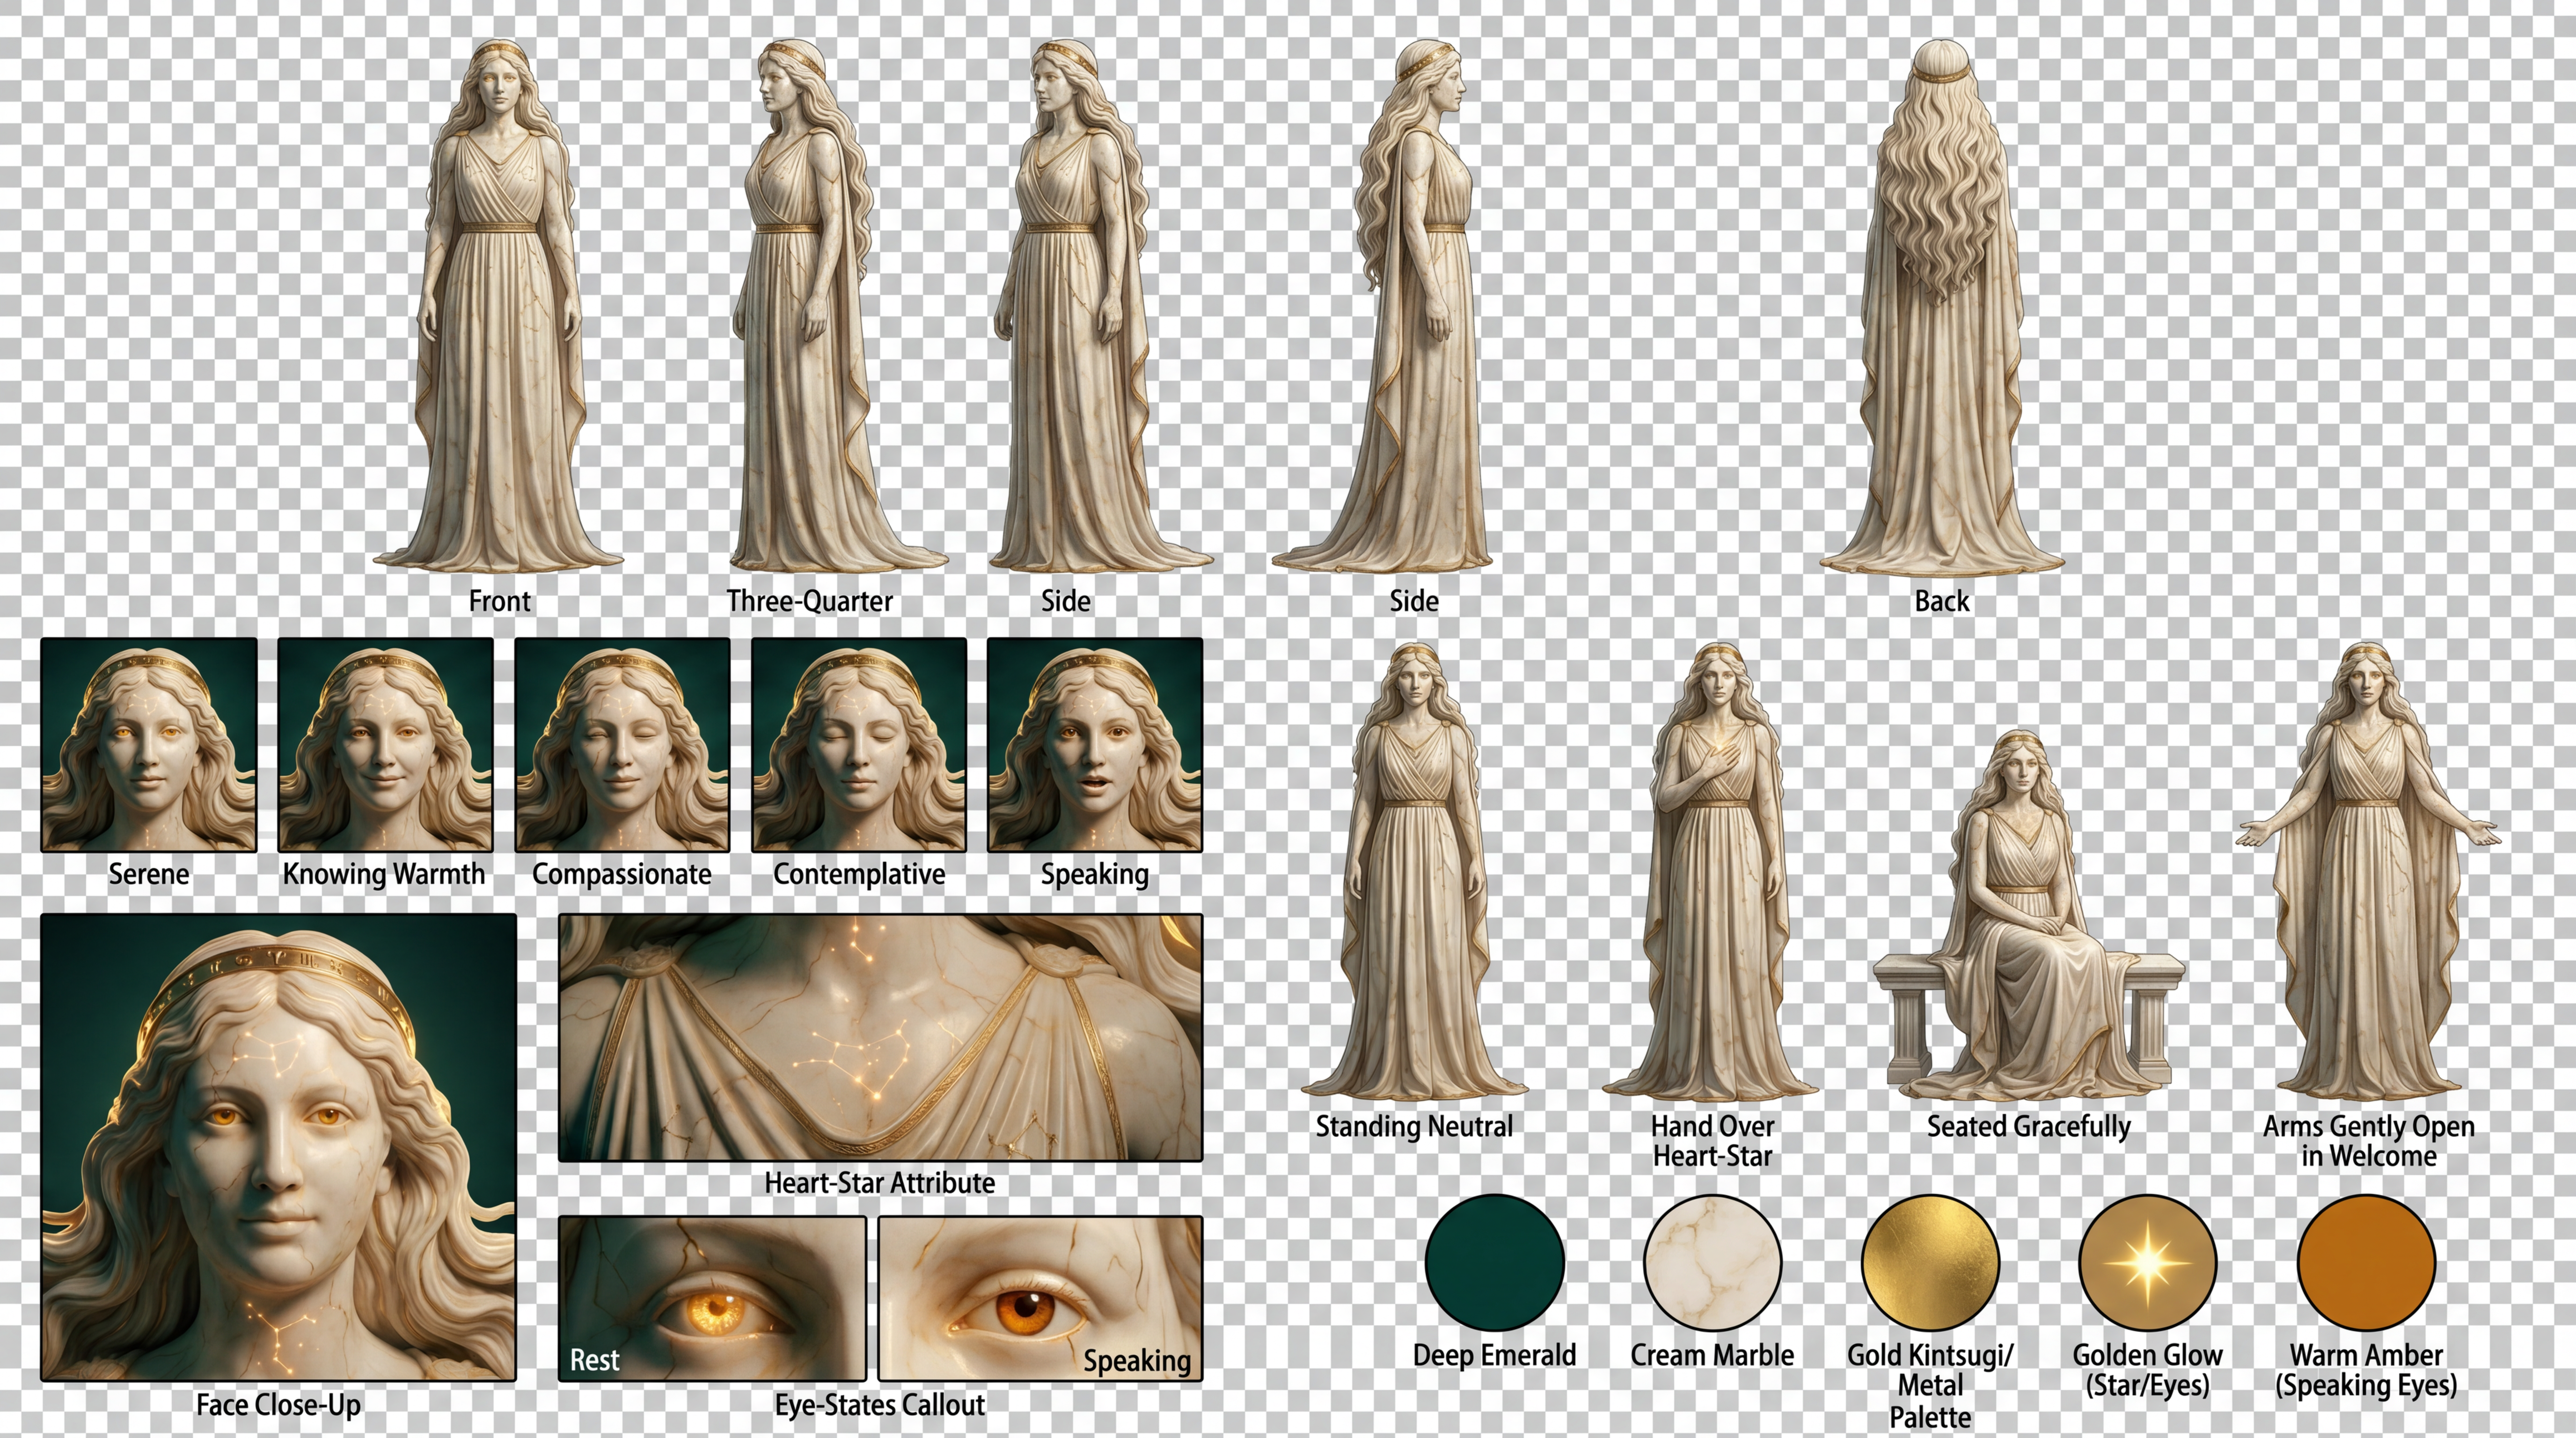Click the 'Seated Gracefully' caption

[x=2028, y=1127]
